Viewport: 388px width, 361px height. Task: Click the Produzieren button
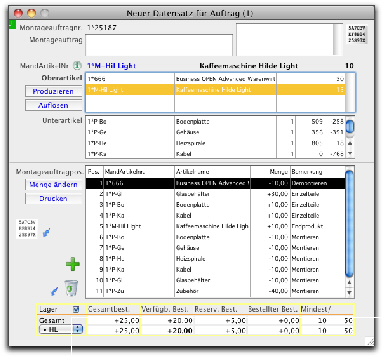pyautogui.click(x=53, y=91)
